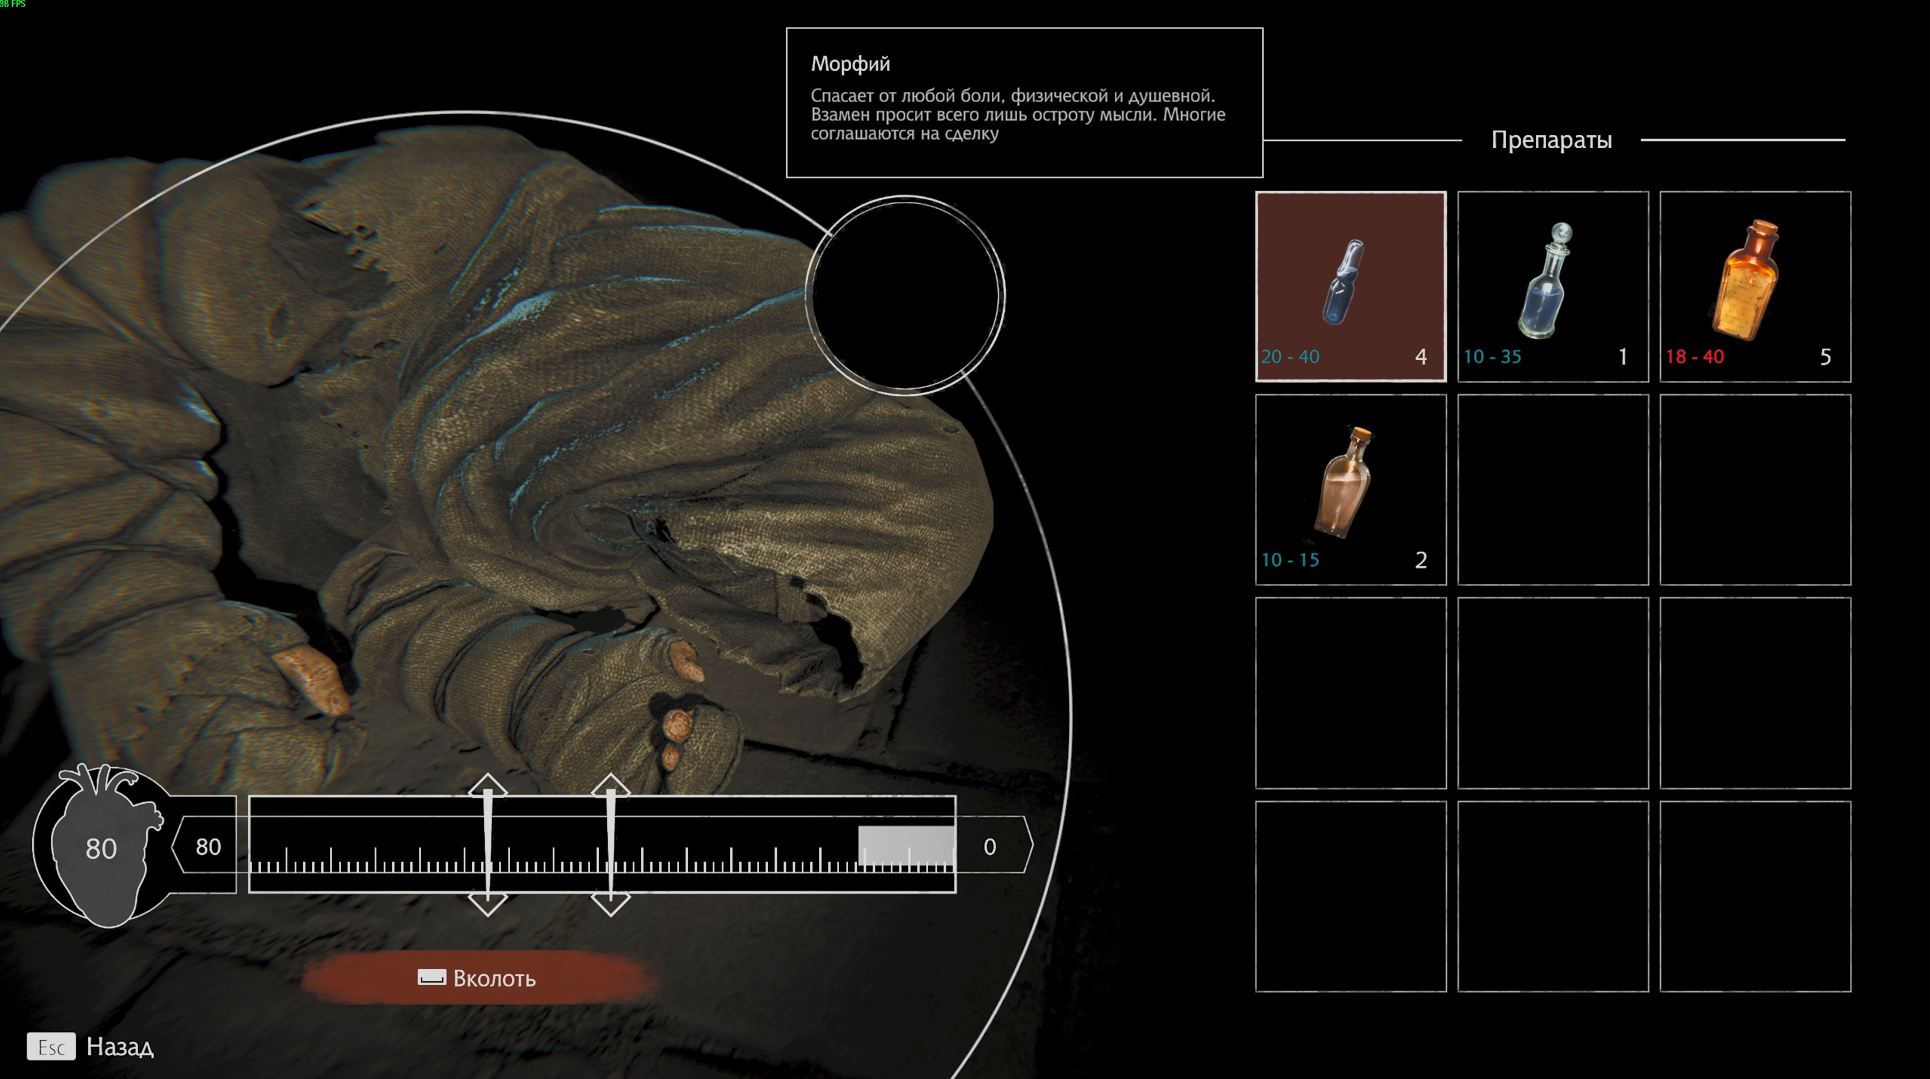Click the keyboard key icon beside Вколоть

pos(432,977)
